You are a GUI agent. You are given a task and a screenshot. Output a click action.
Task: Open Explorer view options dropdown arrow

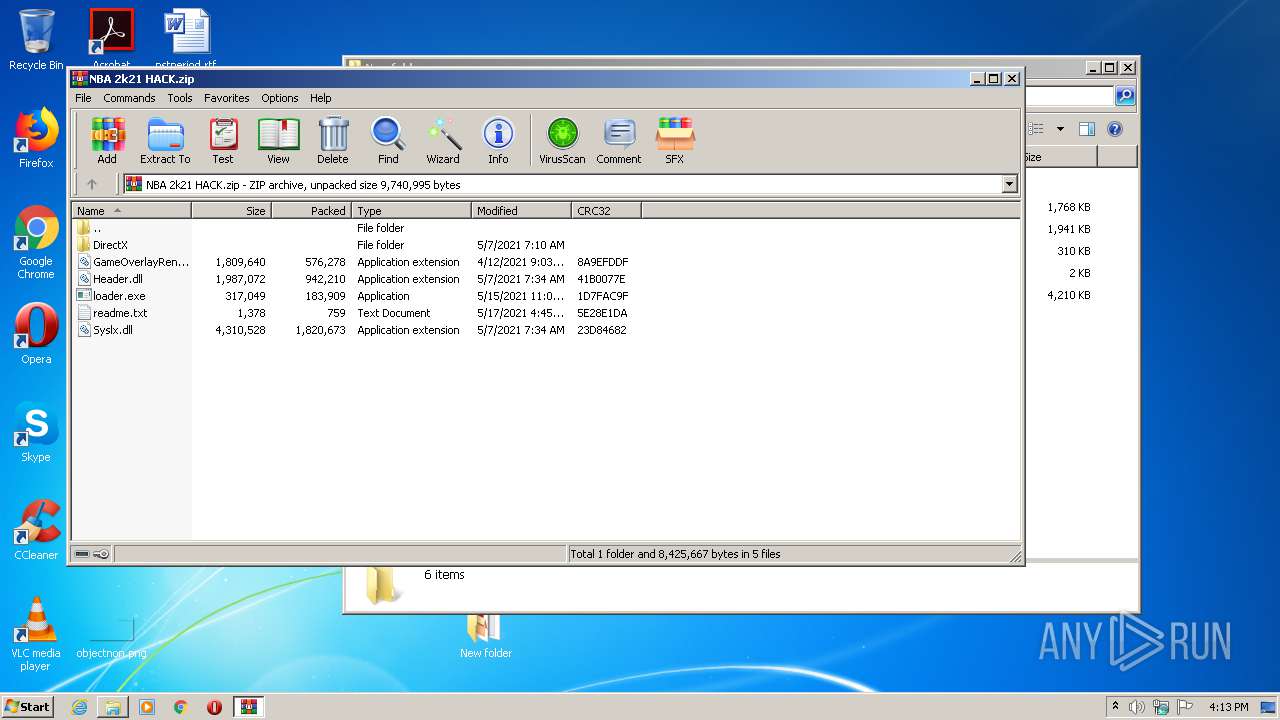point(1060,129)
